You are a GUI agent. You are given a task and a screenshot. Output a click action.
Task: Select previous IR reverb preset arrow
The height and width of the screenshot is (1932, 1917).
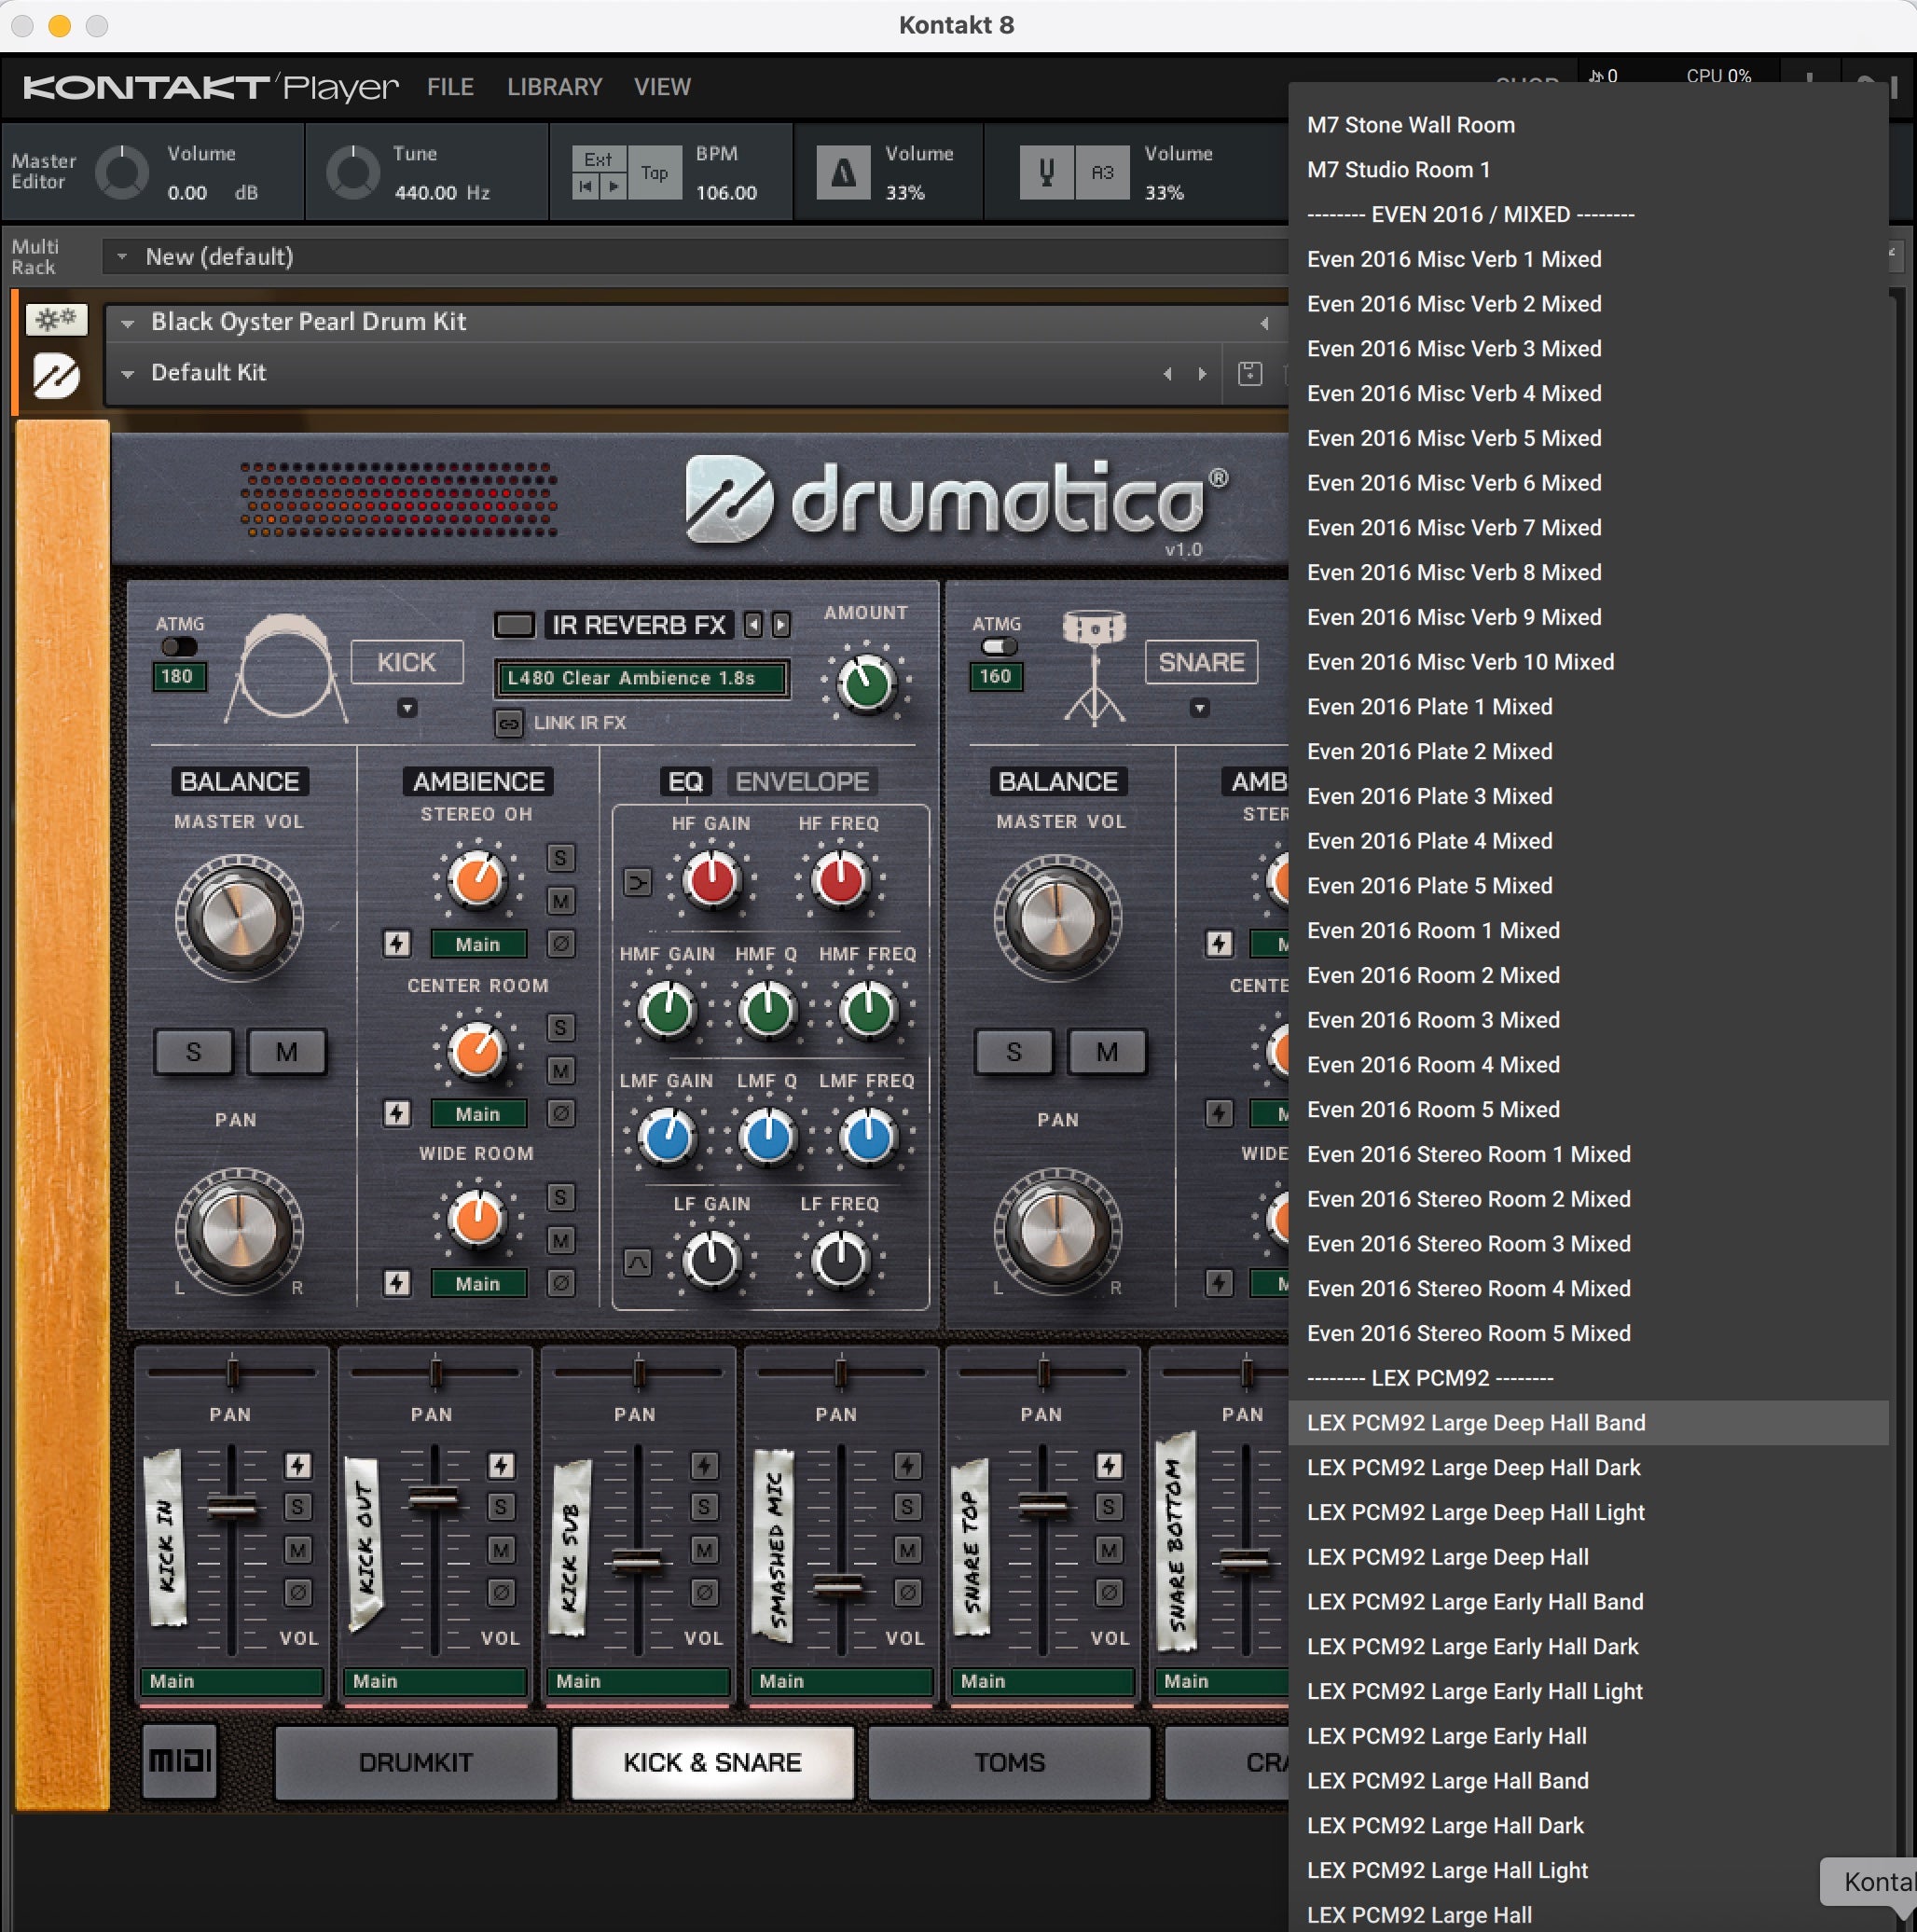coord(753,625)
